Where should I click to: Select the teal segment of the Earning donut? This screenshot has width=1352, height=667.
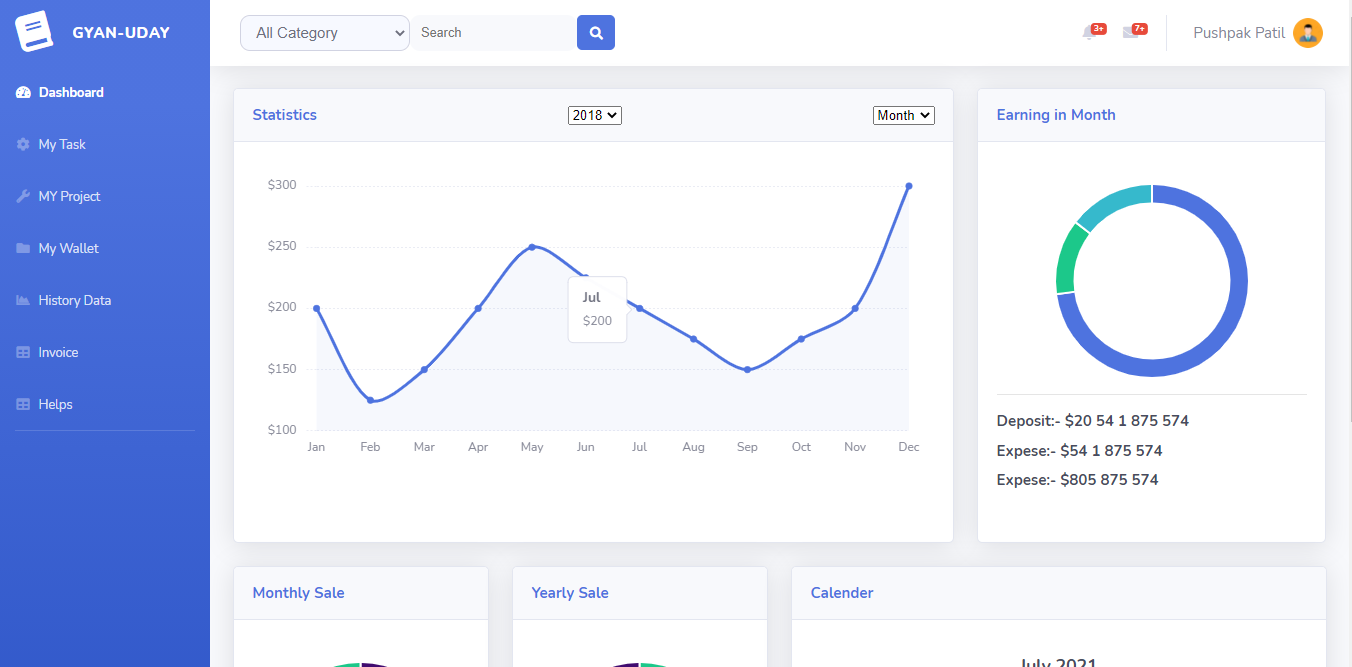click(x=1117, y=199)
